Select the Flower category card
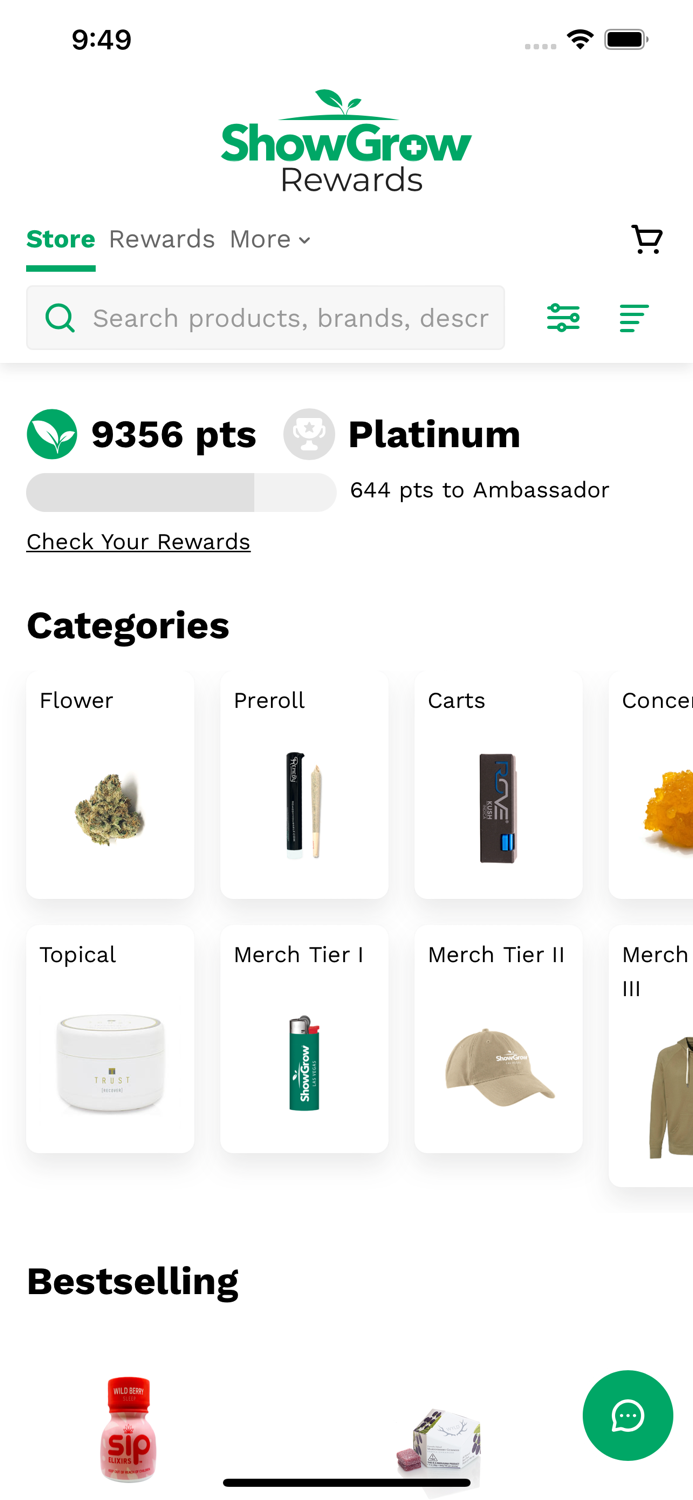693x1500 pixels. coord(110,784)
